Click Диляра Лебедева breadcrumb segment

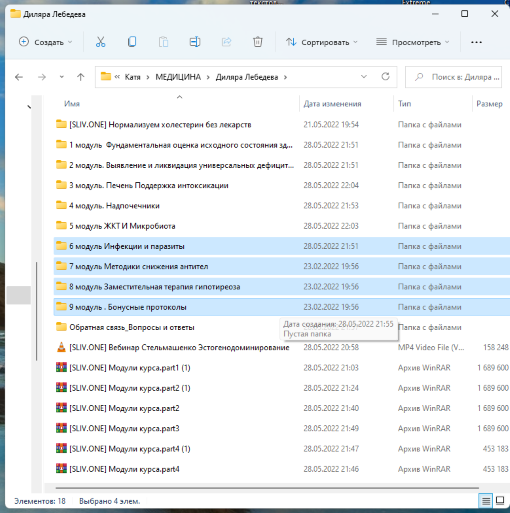pos(247,77)
